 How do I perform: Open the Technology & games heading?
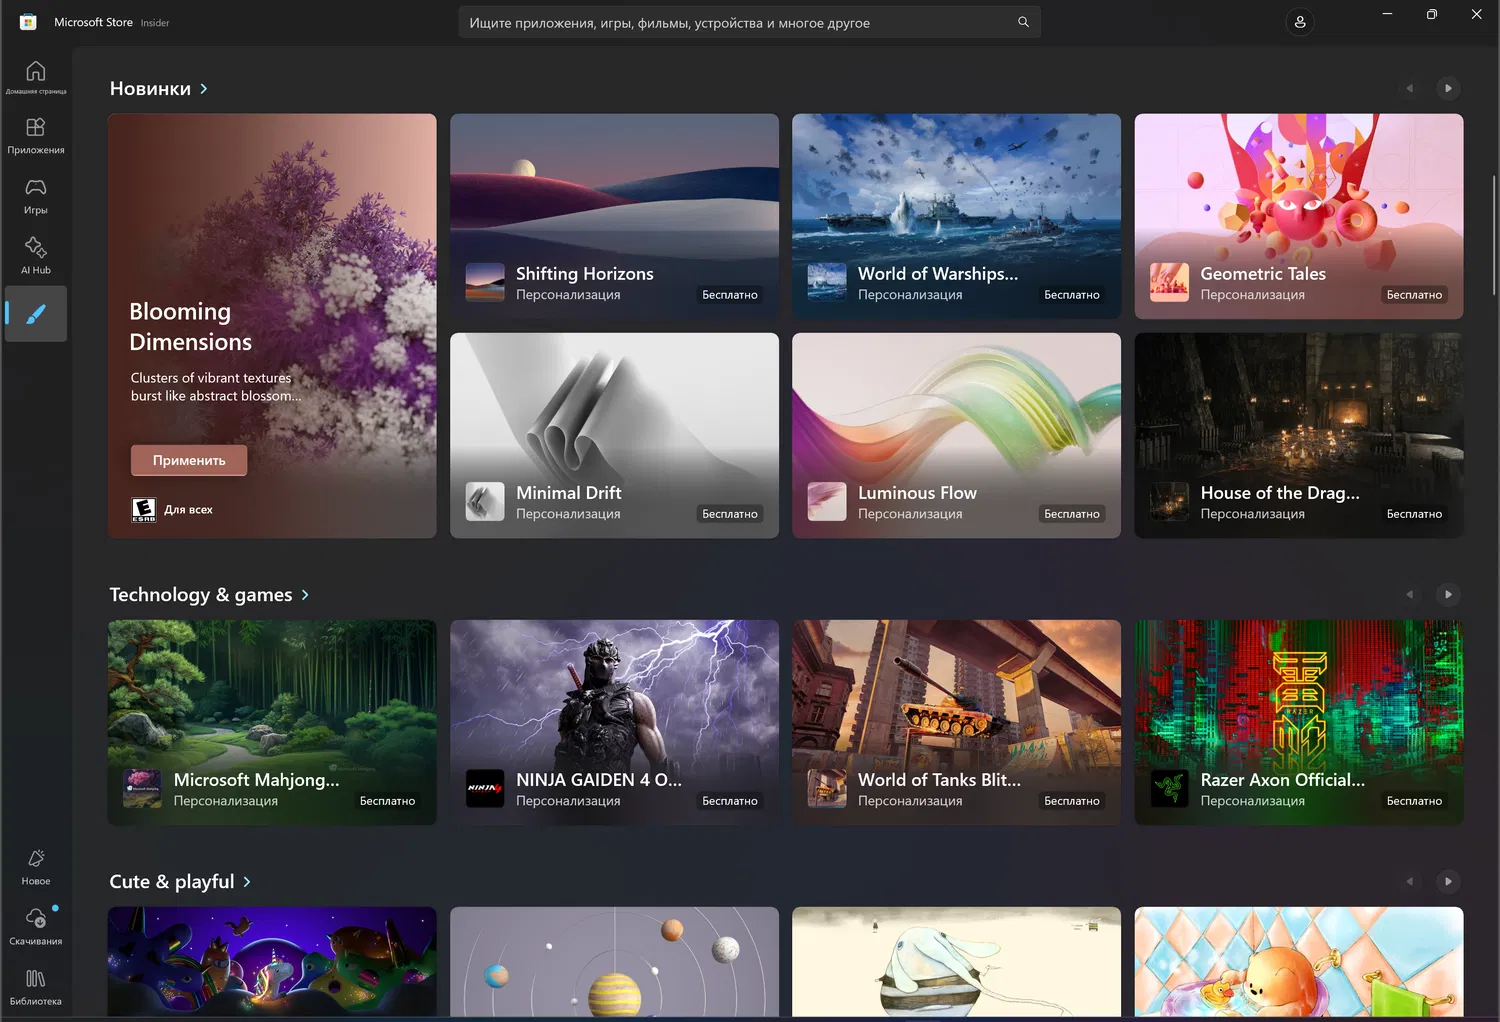point(201,595)
